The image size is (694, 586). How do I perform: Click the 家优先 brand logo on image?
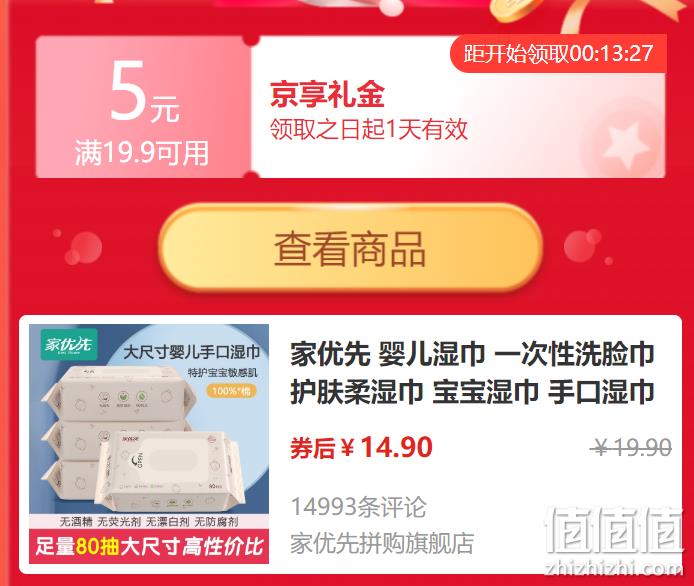pyautogui.click(x=69, y=344)
